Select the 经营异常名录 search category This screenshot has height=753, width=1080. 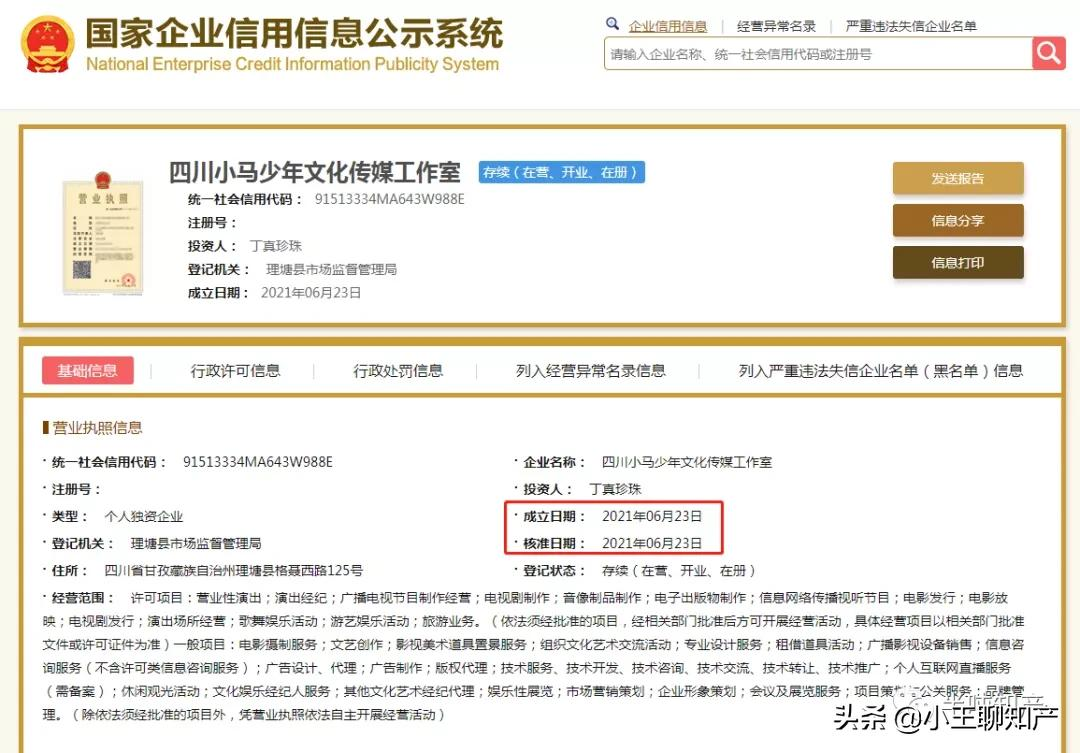pyautogui.click(x=776, y=26)
